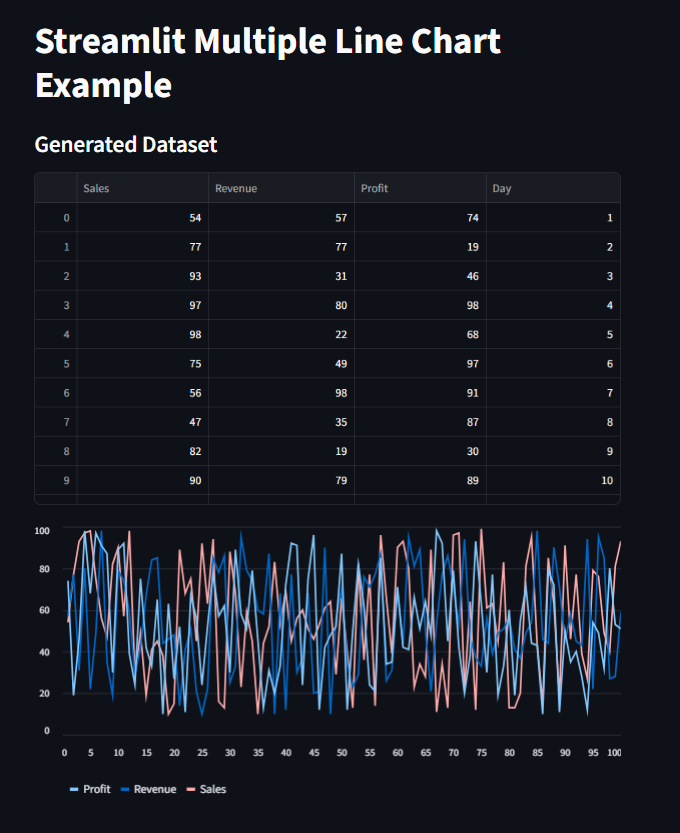Select the Sales cell with value 54
This screenshot has height=833, width=680.
click(143, 217)
